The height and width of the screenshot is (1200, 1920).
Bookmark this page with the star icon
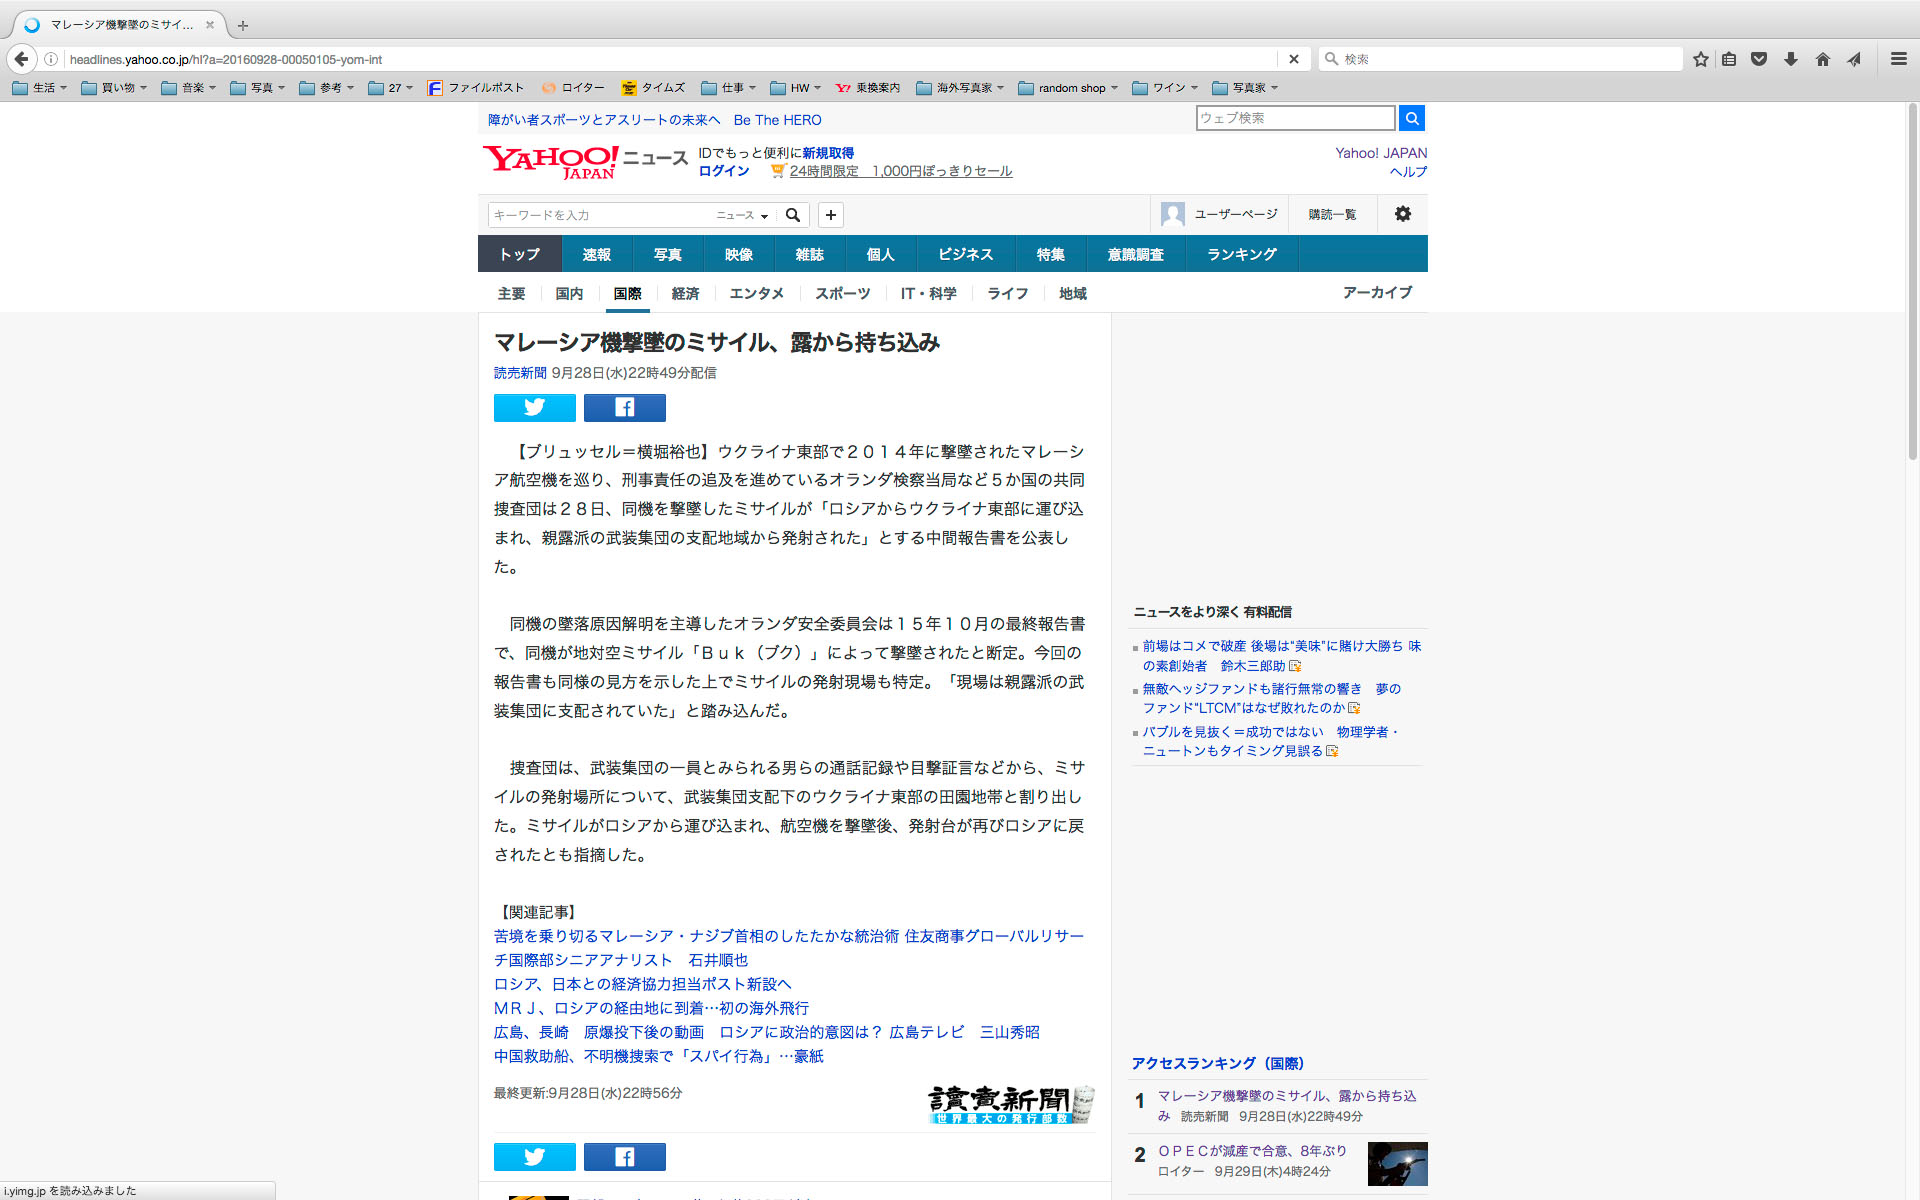tap(1700, 59)
